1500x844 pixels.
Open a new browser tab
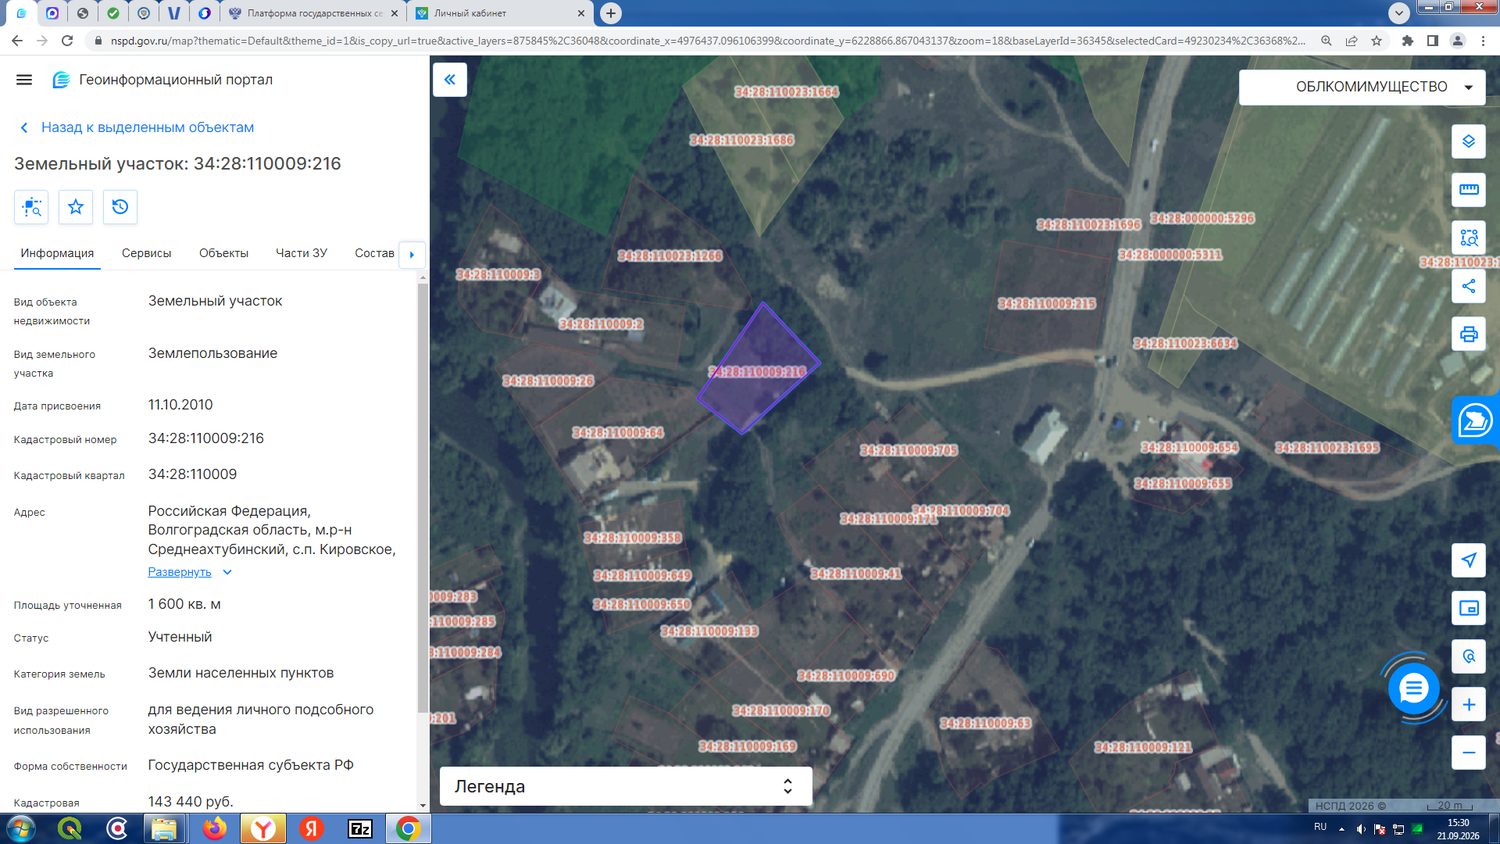coord(611,13)
